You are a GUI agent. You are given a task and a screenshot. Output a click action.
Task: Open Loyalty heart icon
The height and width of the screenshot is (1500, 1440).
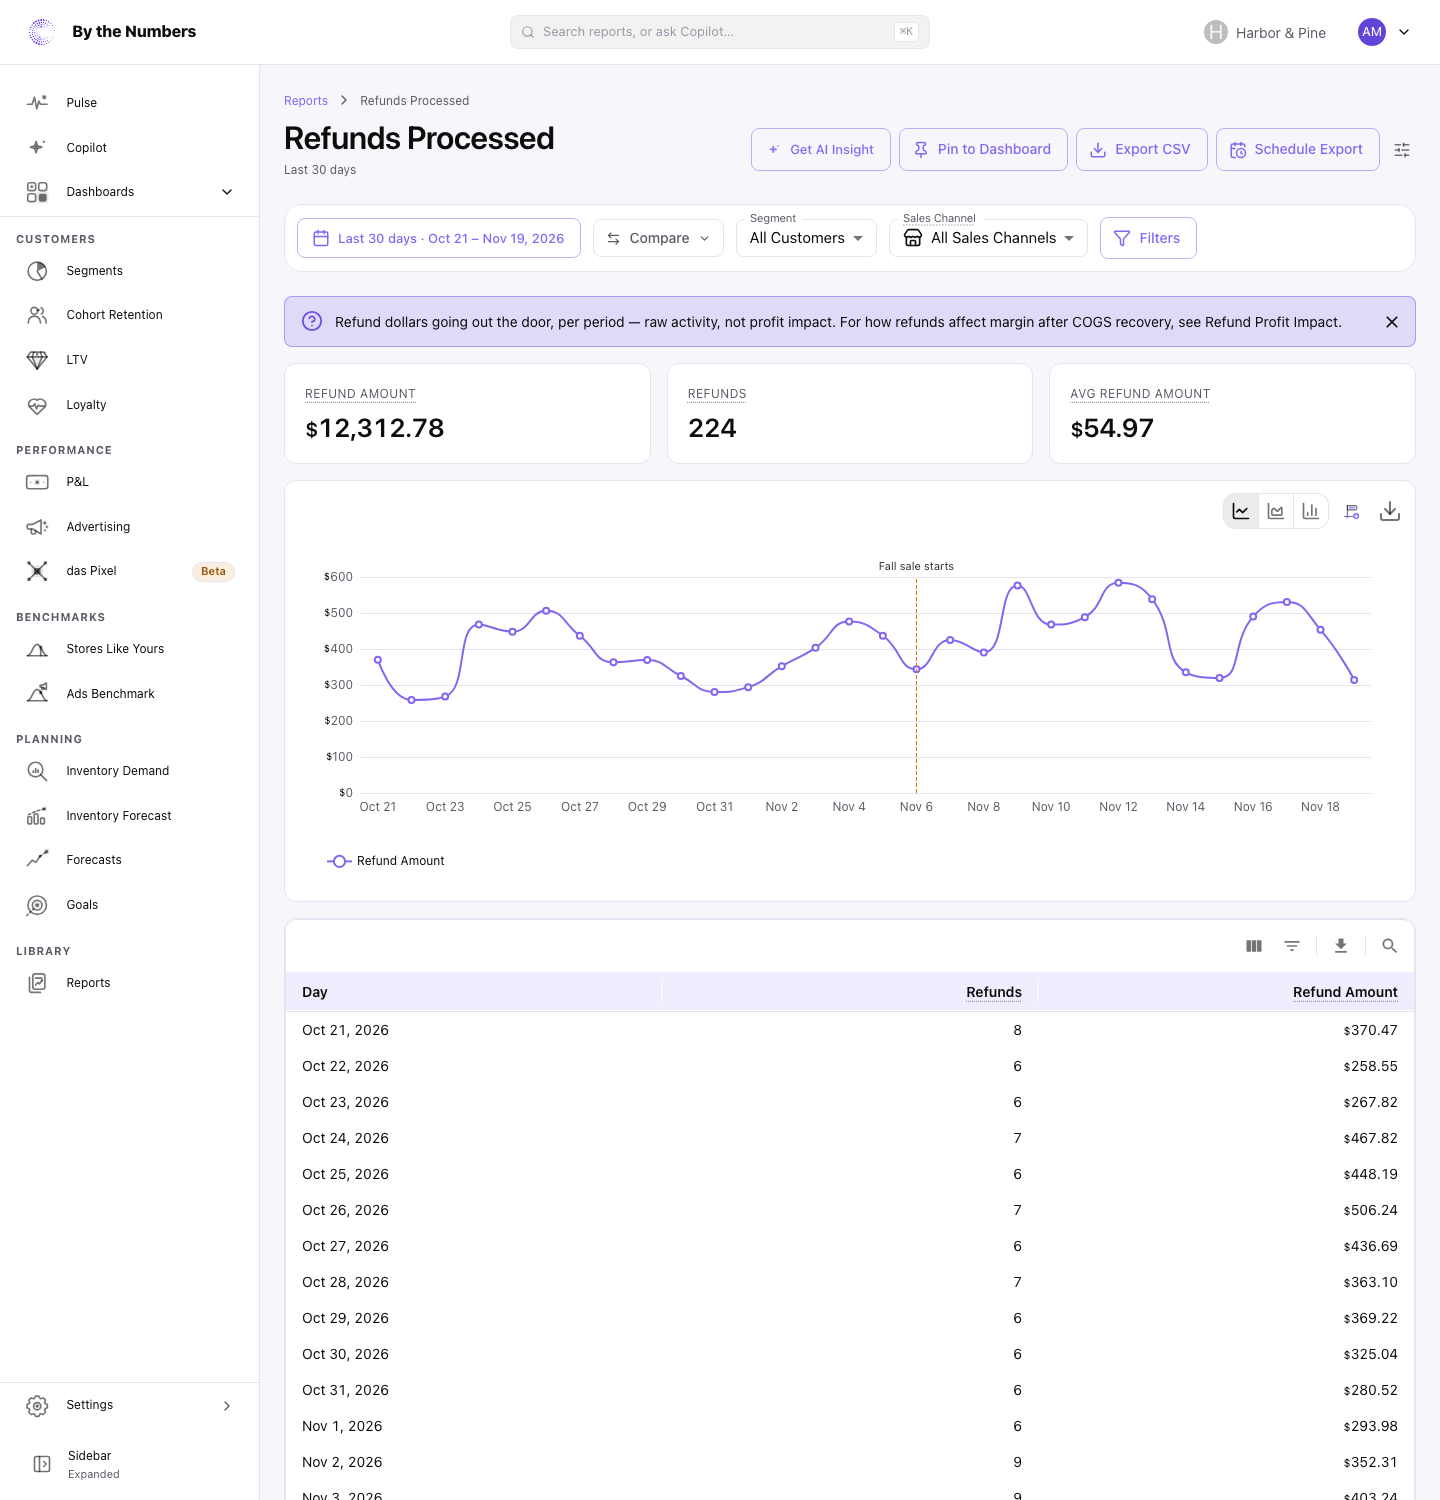(37, 405)
